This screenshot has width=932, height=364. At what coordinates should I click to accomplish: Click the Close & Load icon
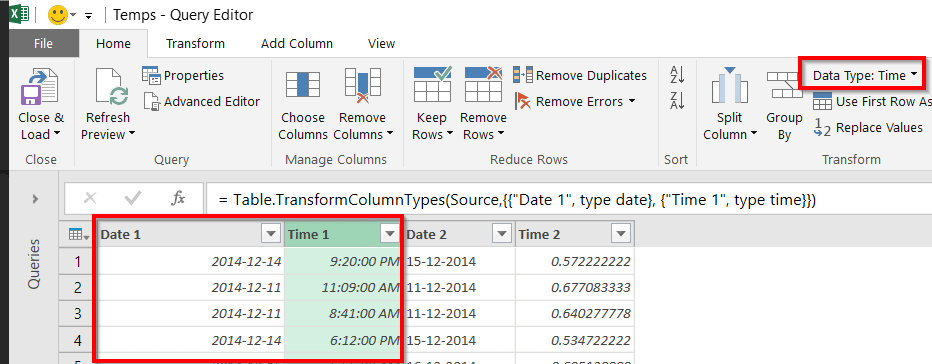(40, 87)
